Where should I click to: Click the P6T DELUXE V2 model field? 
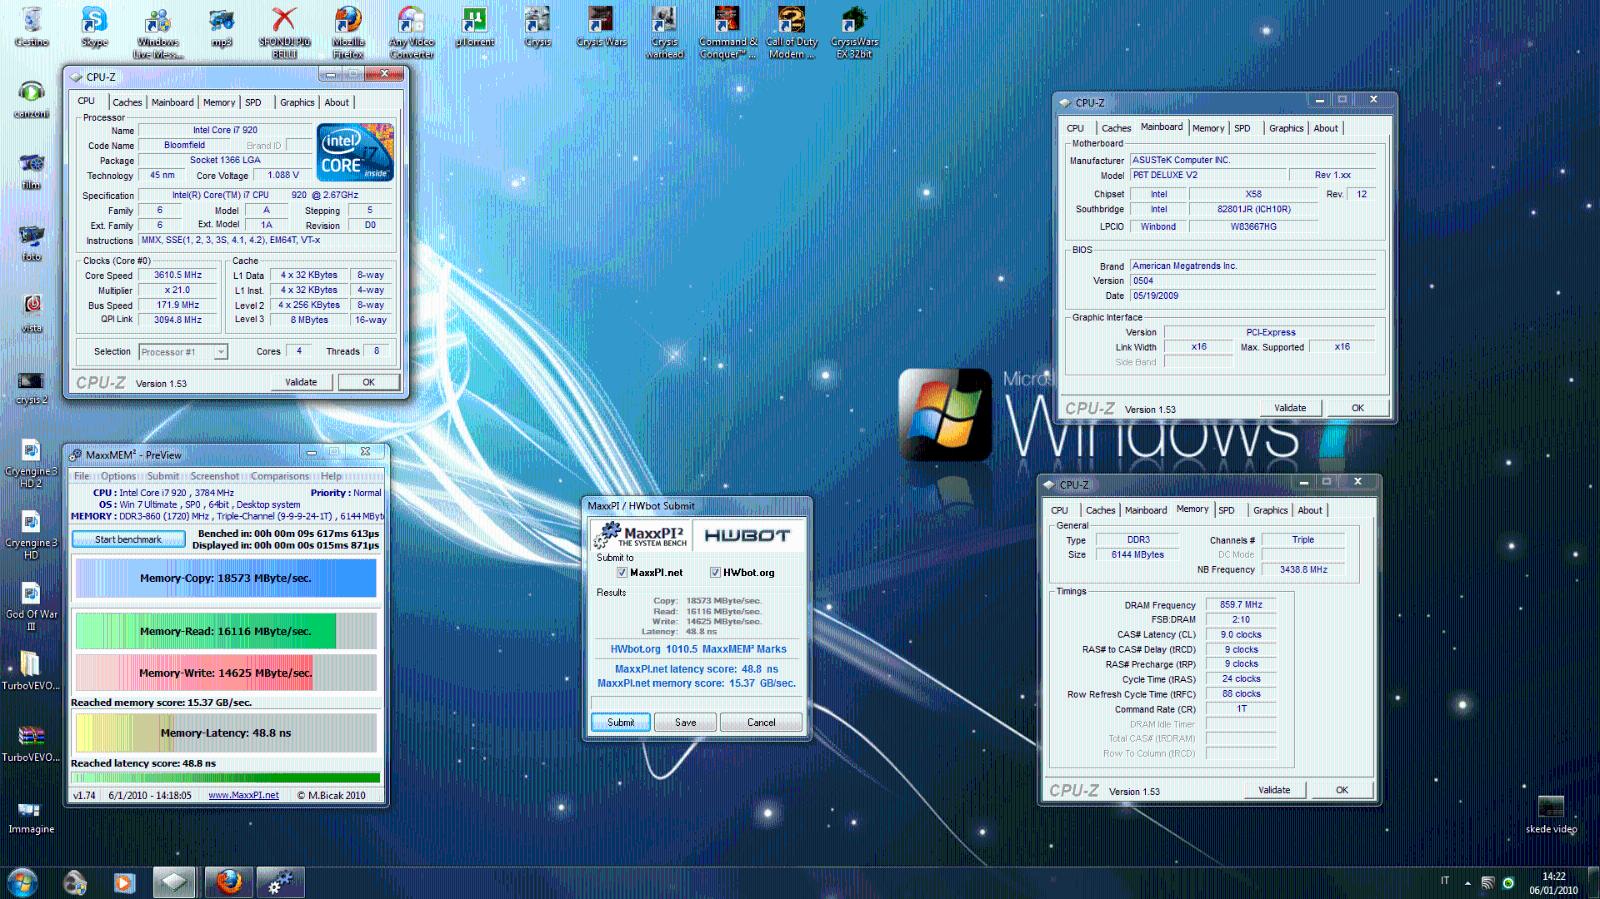coord(1208,175)
